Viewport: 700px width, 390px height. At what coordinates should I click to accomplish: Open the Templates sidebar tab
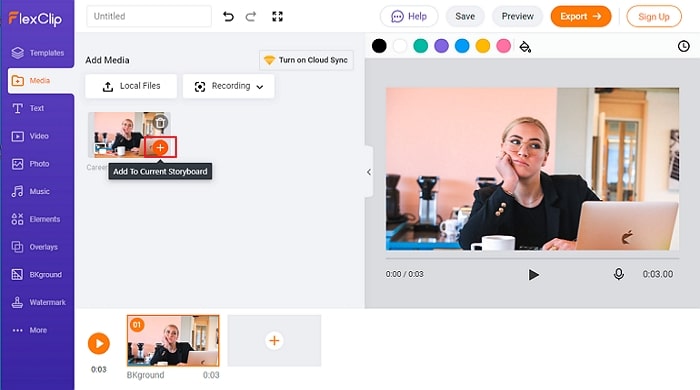click(x=37, y=53)
